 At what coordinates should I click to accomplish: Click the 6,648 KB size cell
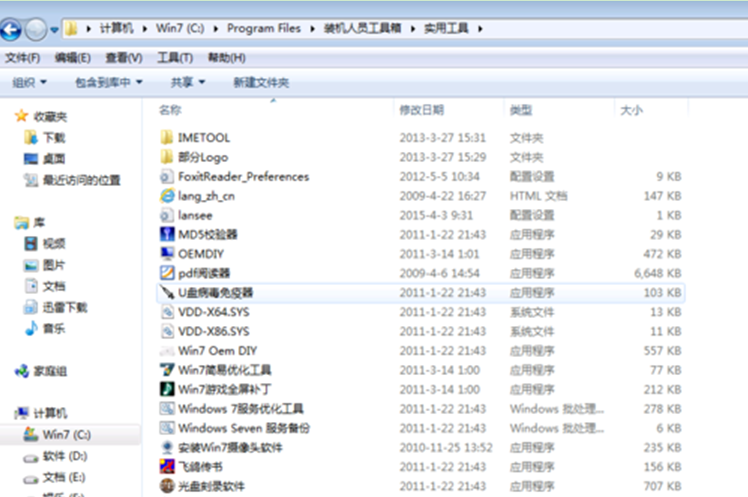[657, 273]
